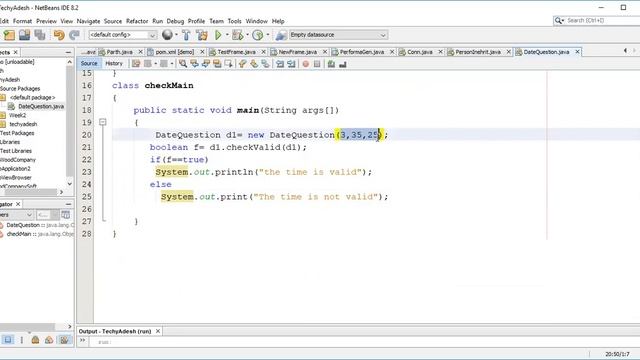This screenshot has width=640, height=360.
Task: Click the Clean and Build icon
Action: (x=202, y=35)
